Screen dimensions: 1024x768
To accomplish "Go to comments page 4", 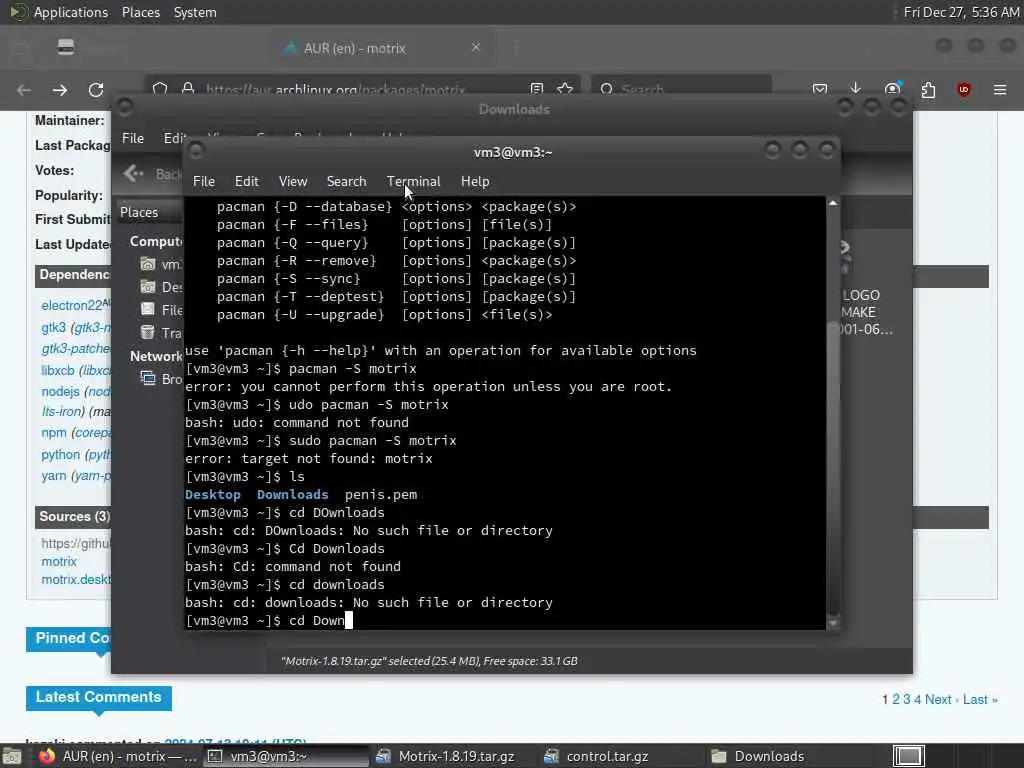I will (918, 699).
